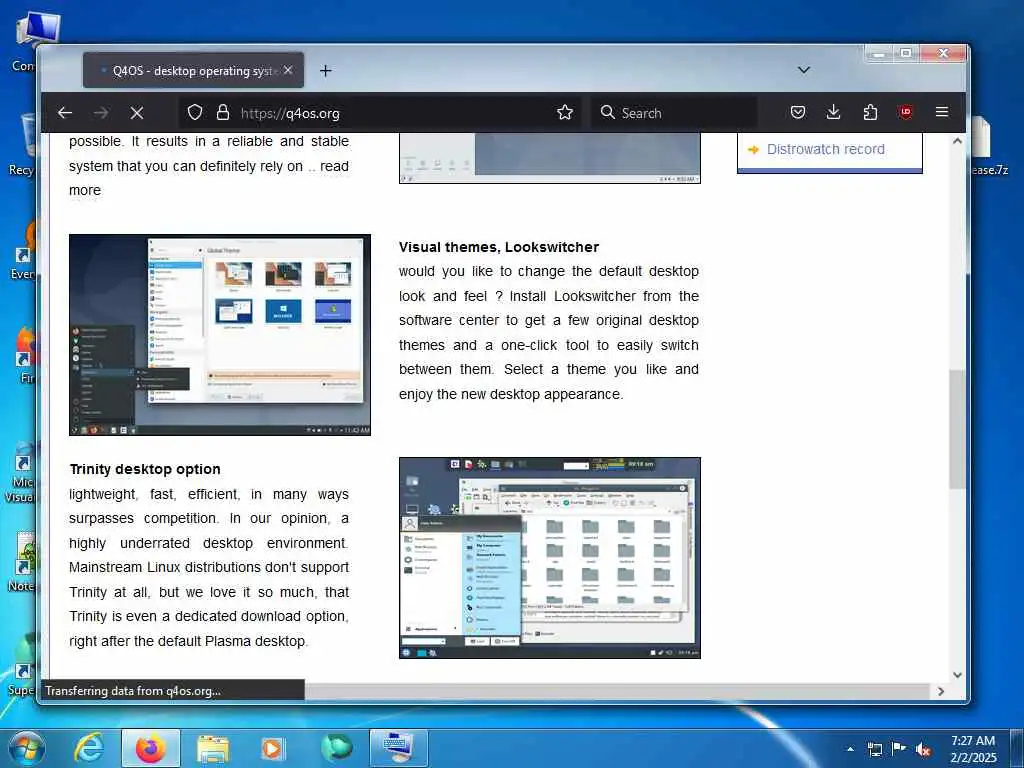1024x768 pixels.
Task: Open Windows Media Player from taskbar
Action: tap(273, 748)
